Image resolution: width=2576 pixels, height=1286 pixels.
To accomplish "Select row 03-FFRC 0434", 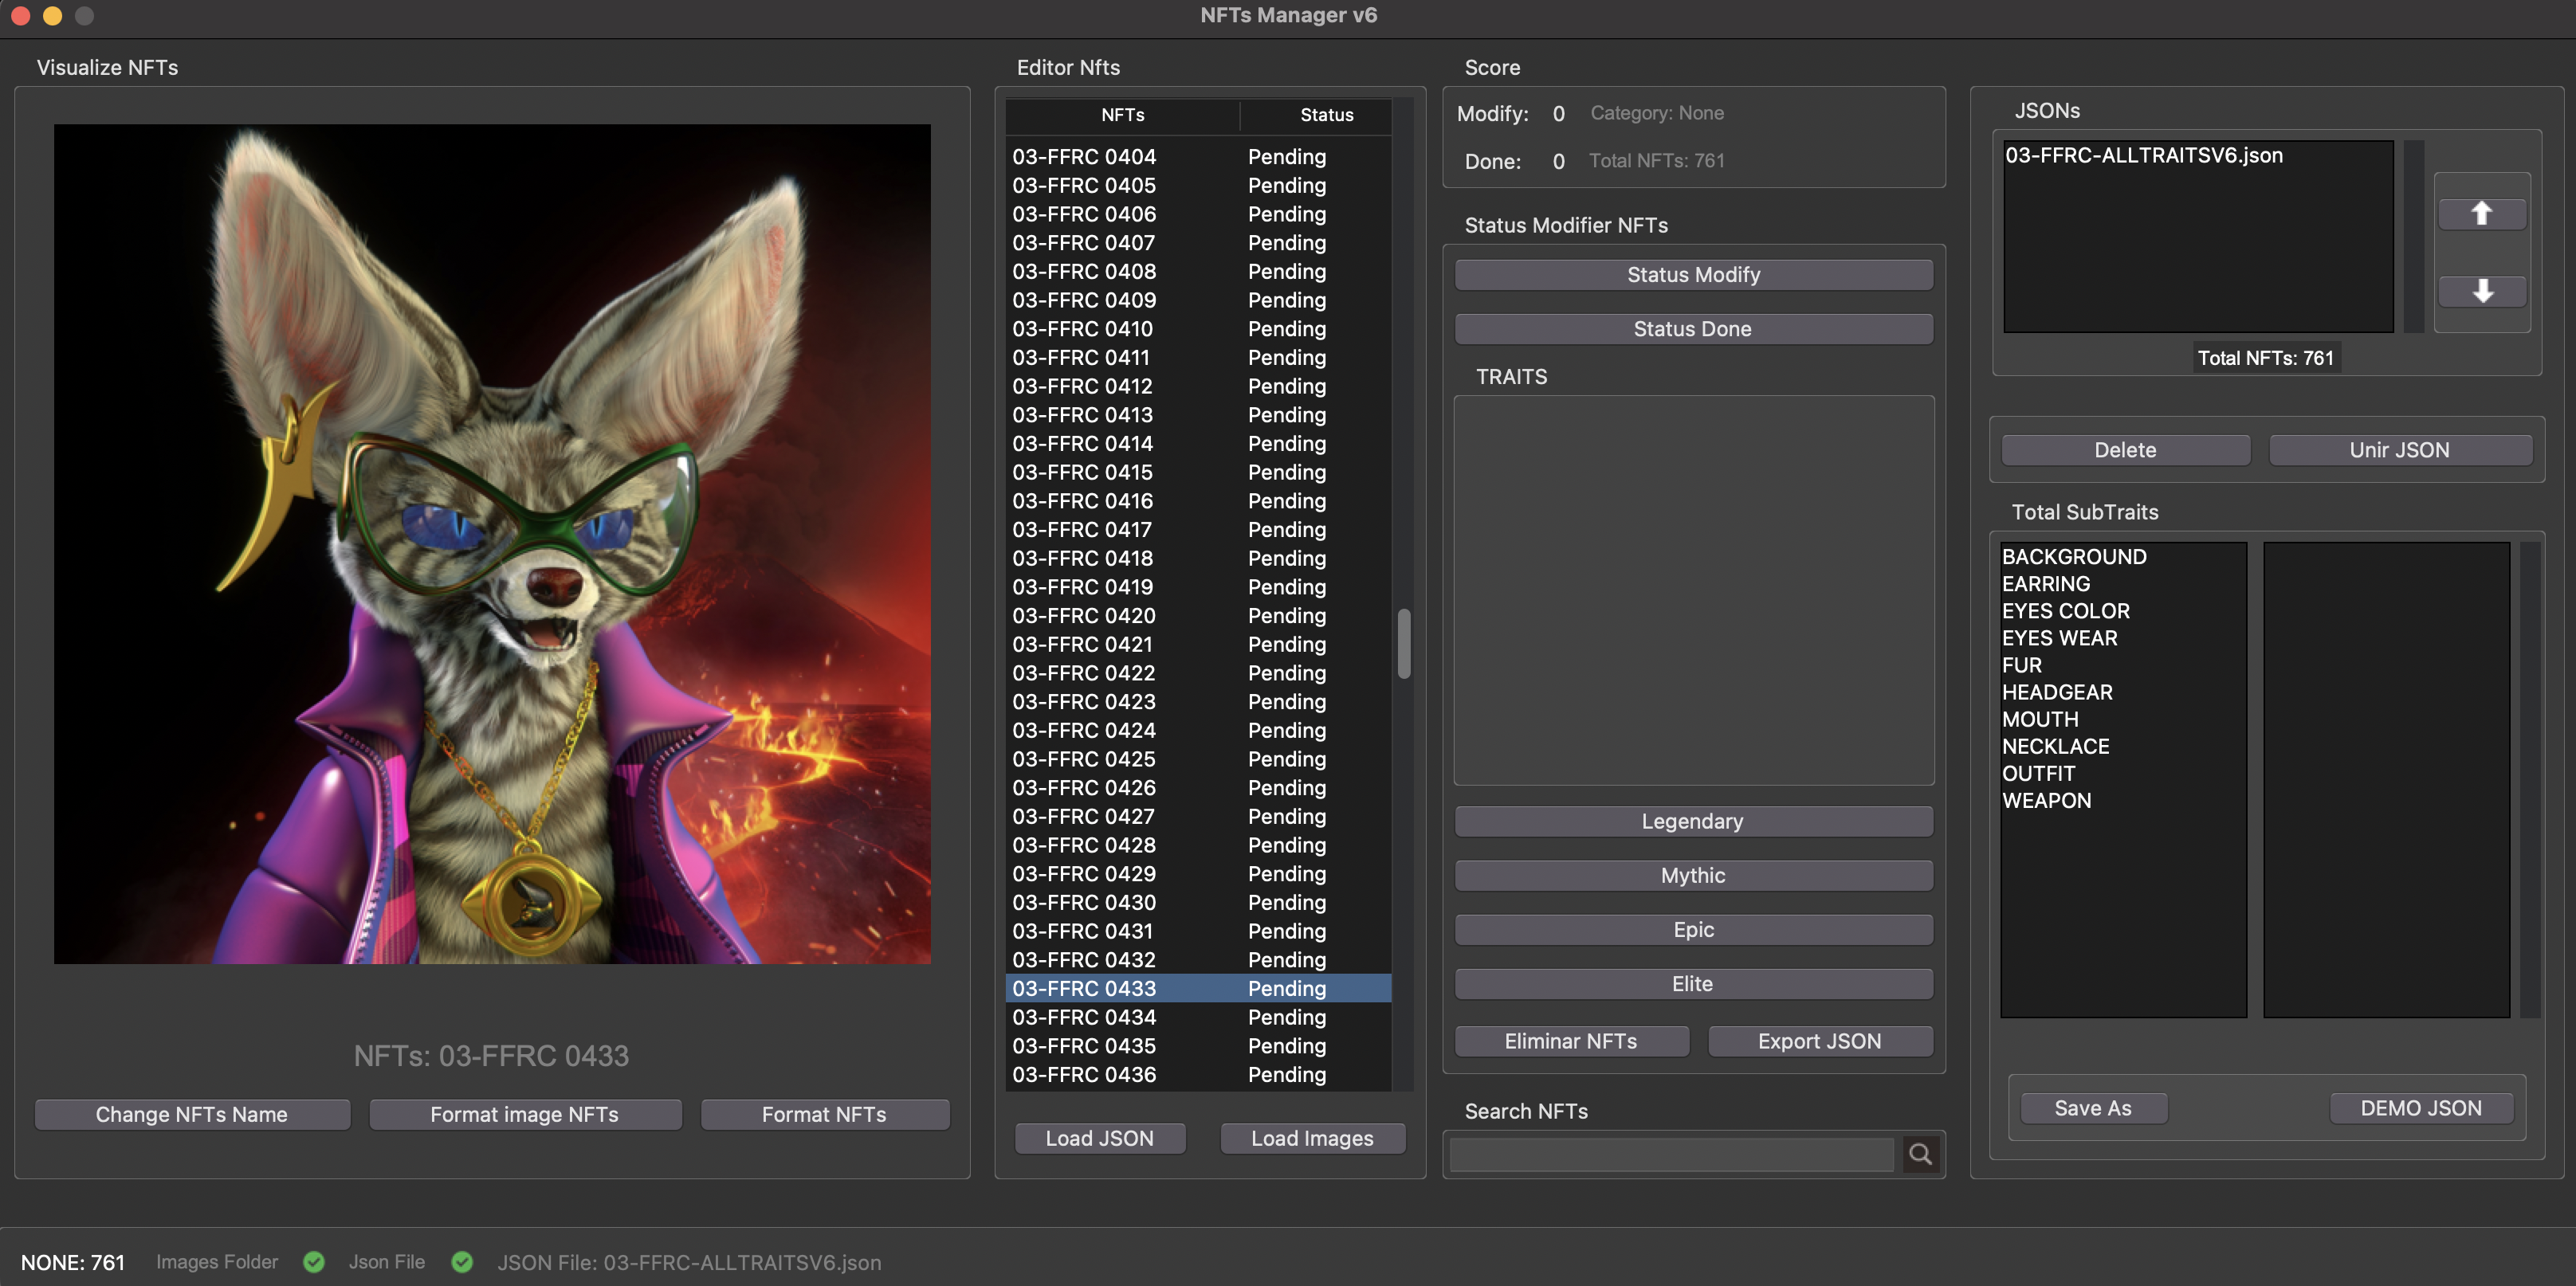I will point(1198,1017).
